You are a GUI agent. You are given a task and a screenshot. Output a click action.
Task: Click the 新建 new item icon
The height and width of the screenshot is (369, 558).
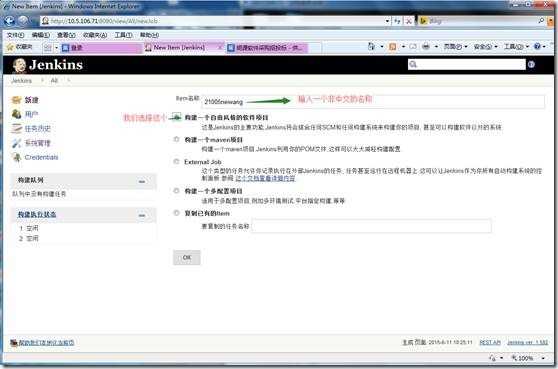click(16, 100)
